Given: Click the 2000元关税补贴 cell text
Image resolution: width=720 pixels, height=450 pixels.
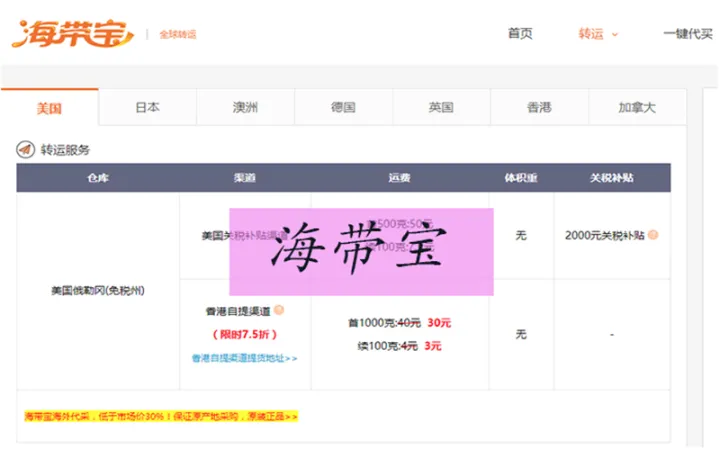Looking at the screenshot, I should pos(605,235).
